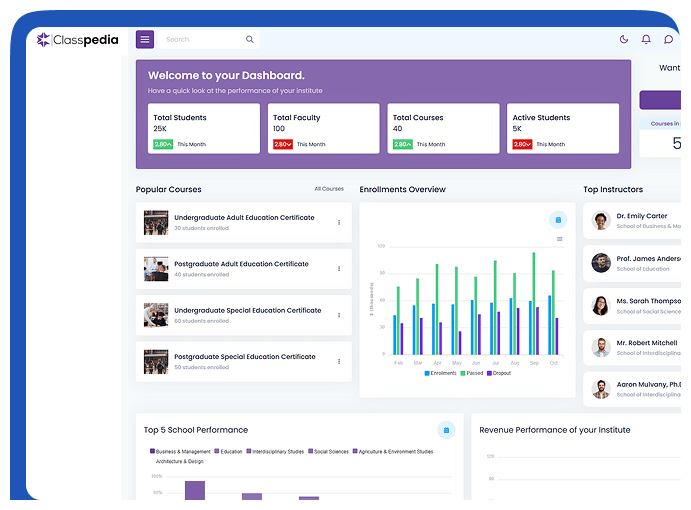Image resolution: width=691 pixels, height=510 pixels.
Task: Open calendar icon in Enrollments Overview
Action: pos(558,220)
